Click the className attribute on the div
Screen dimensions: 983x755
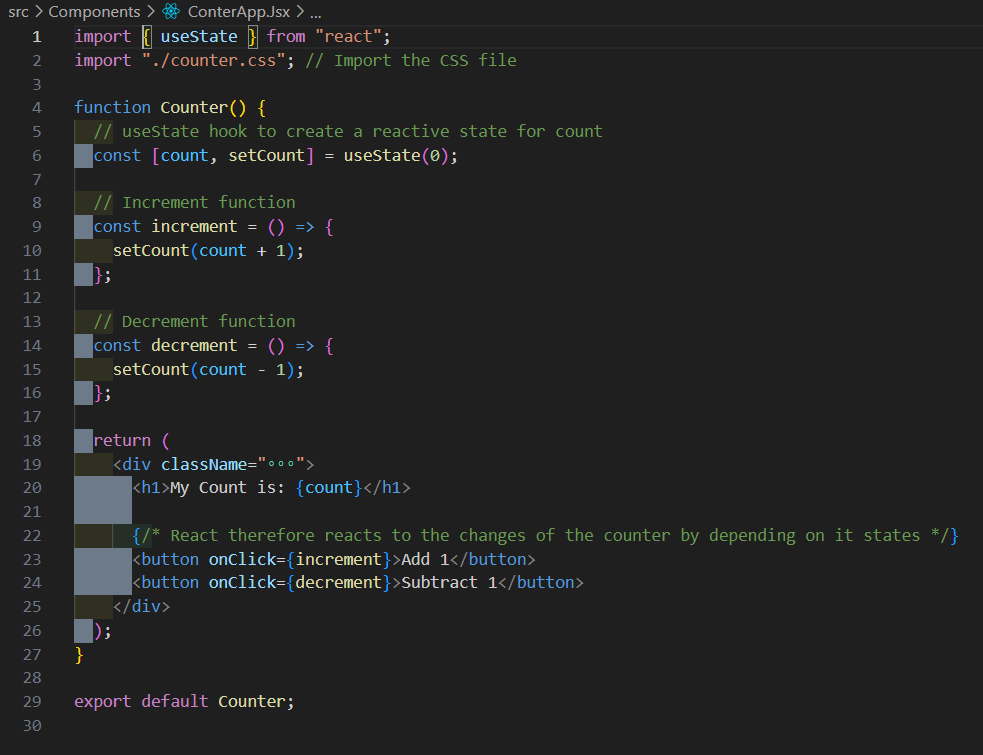coord(204,464)
